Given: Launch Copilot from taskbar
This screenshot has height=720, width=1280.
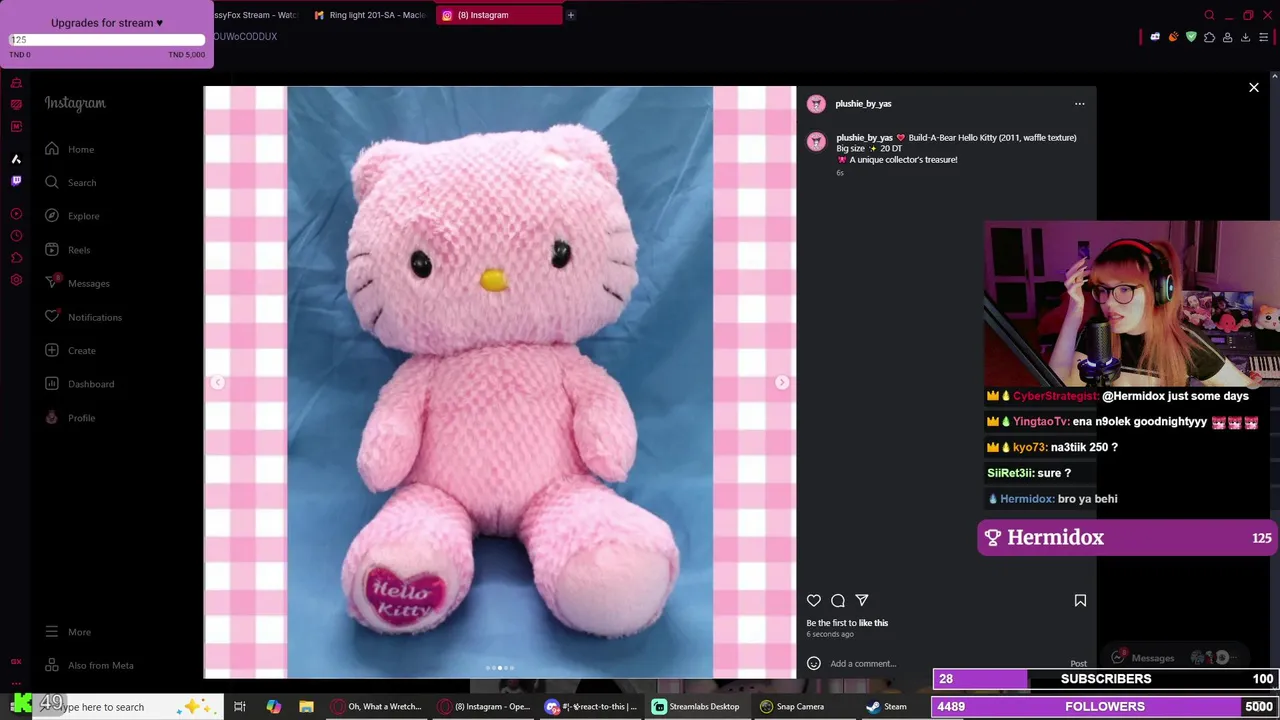Looking at the screenshot, I should coord(274,707).
